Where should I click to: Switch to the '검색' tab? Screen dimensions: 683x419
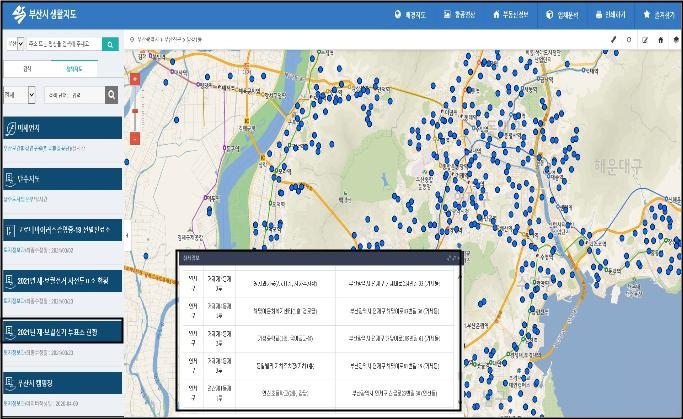tap(26, 69)
